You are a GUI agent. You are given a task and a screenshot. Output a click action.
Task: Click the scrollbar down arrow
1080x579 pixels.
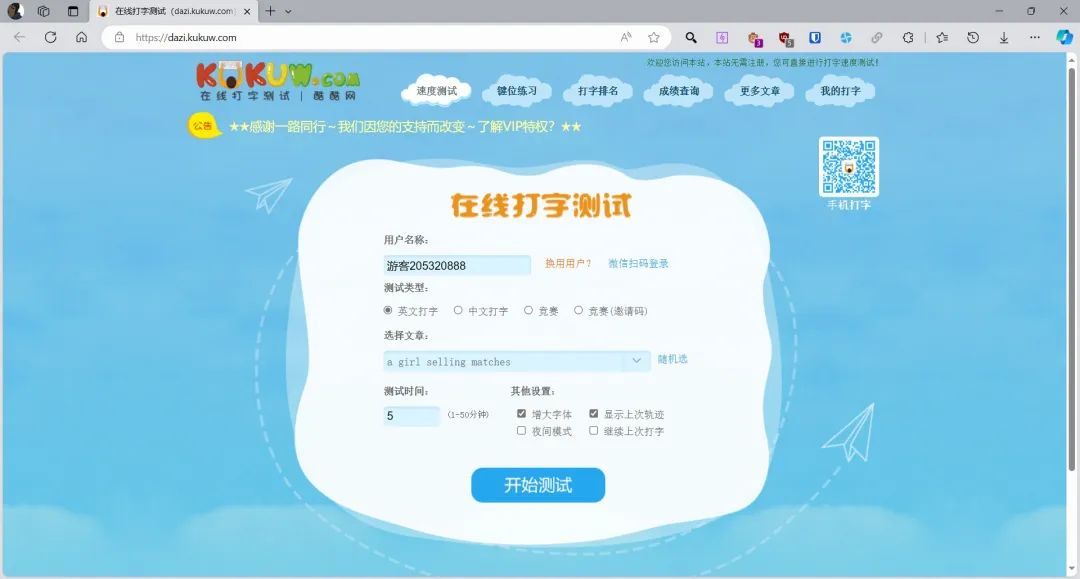point(1072,569)
